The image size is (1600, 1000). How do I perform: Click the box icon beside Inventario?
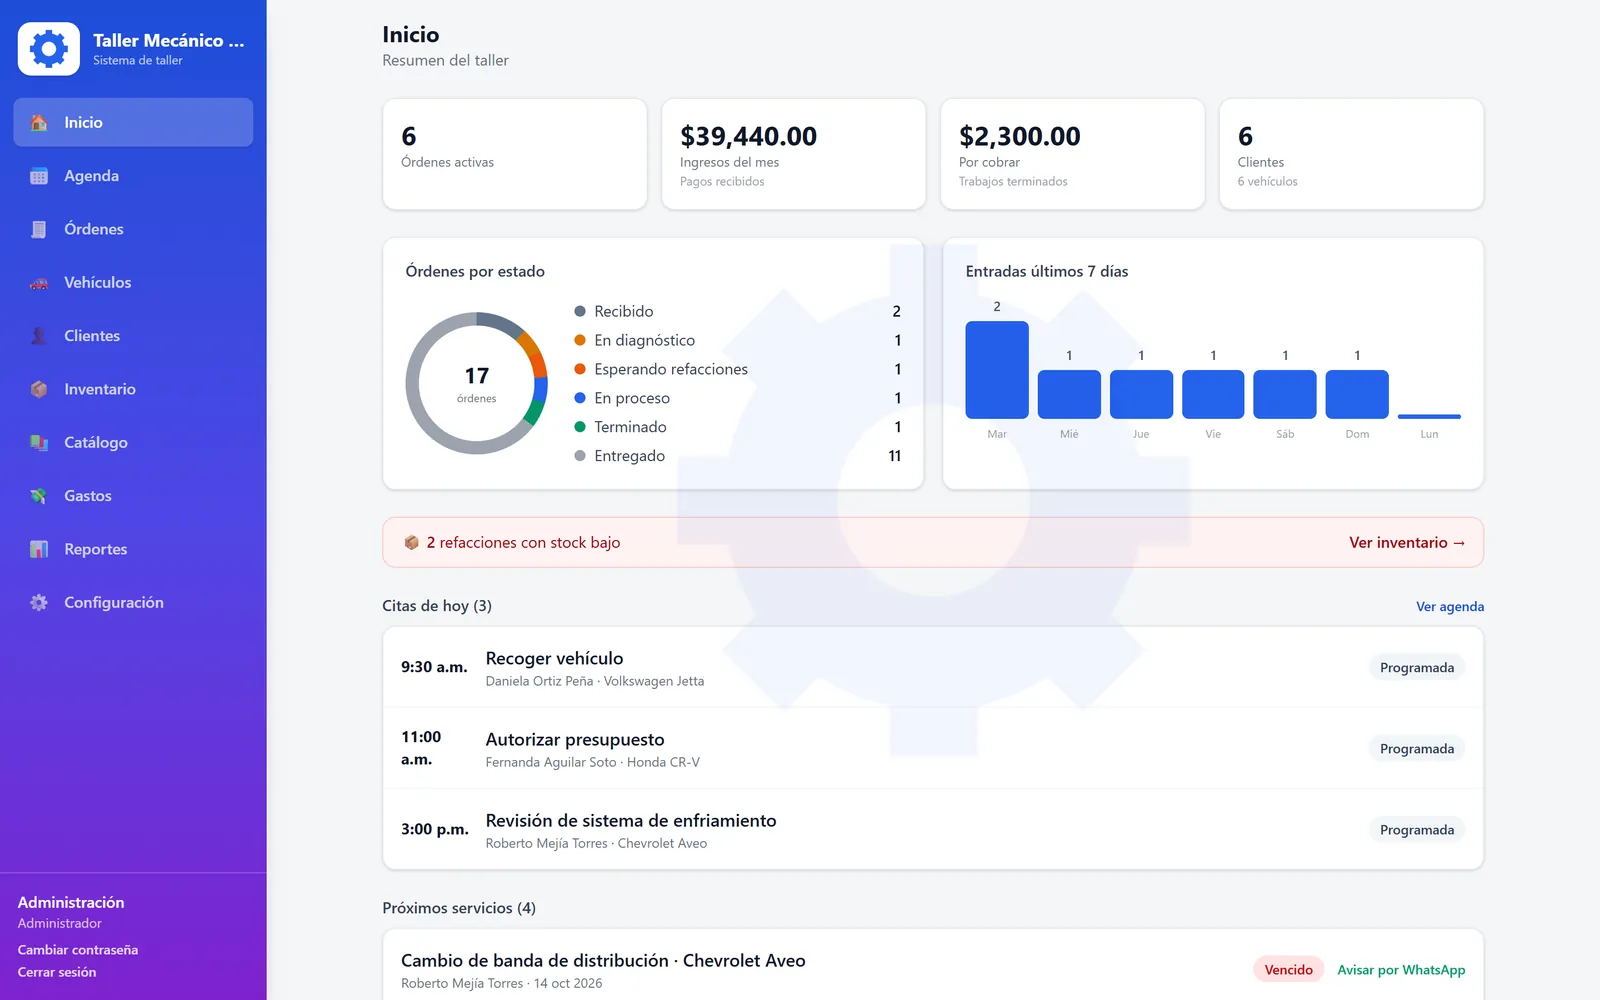tap(39, 389)
